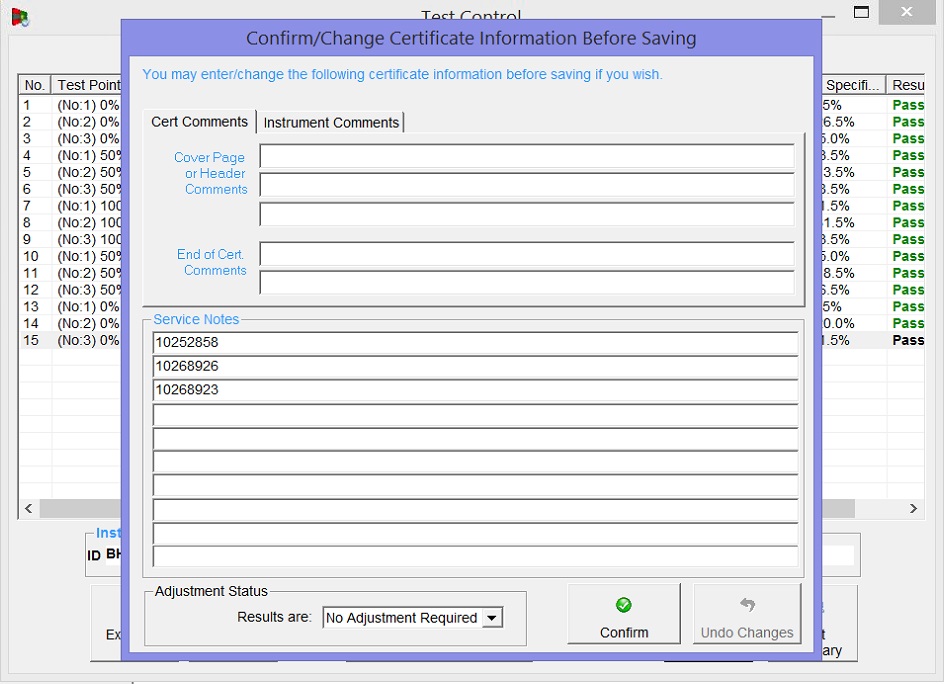Open the Adjustment Status dropdown arrow
The width and height of the screenshot is (944, 684).
491,618
